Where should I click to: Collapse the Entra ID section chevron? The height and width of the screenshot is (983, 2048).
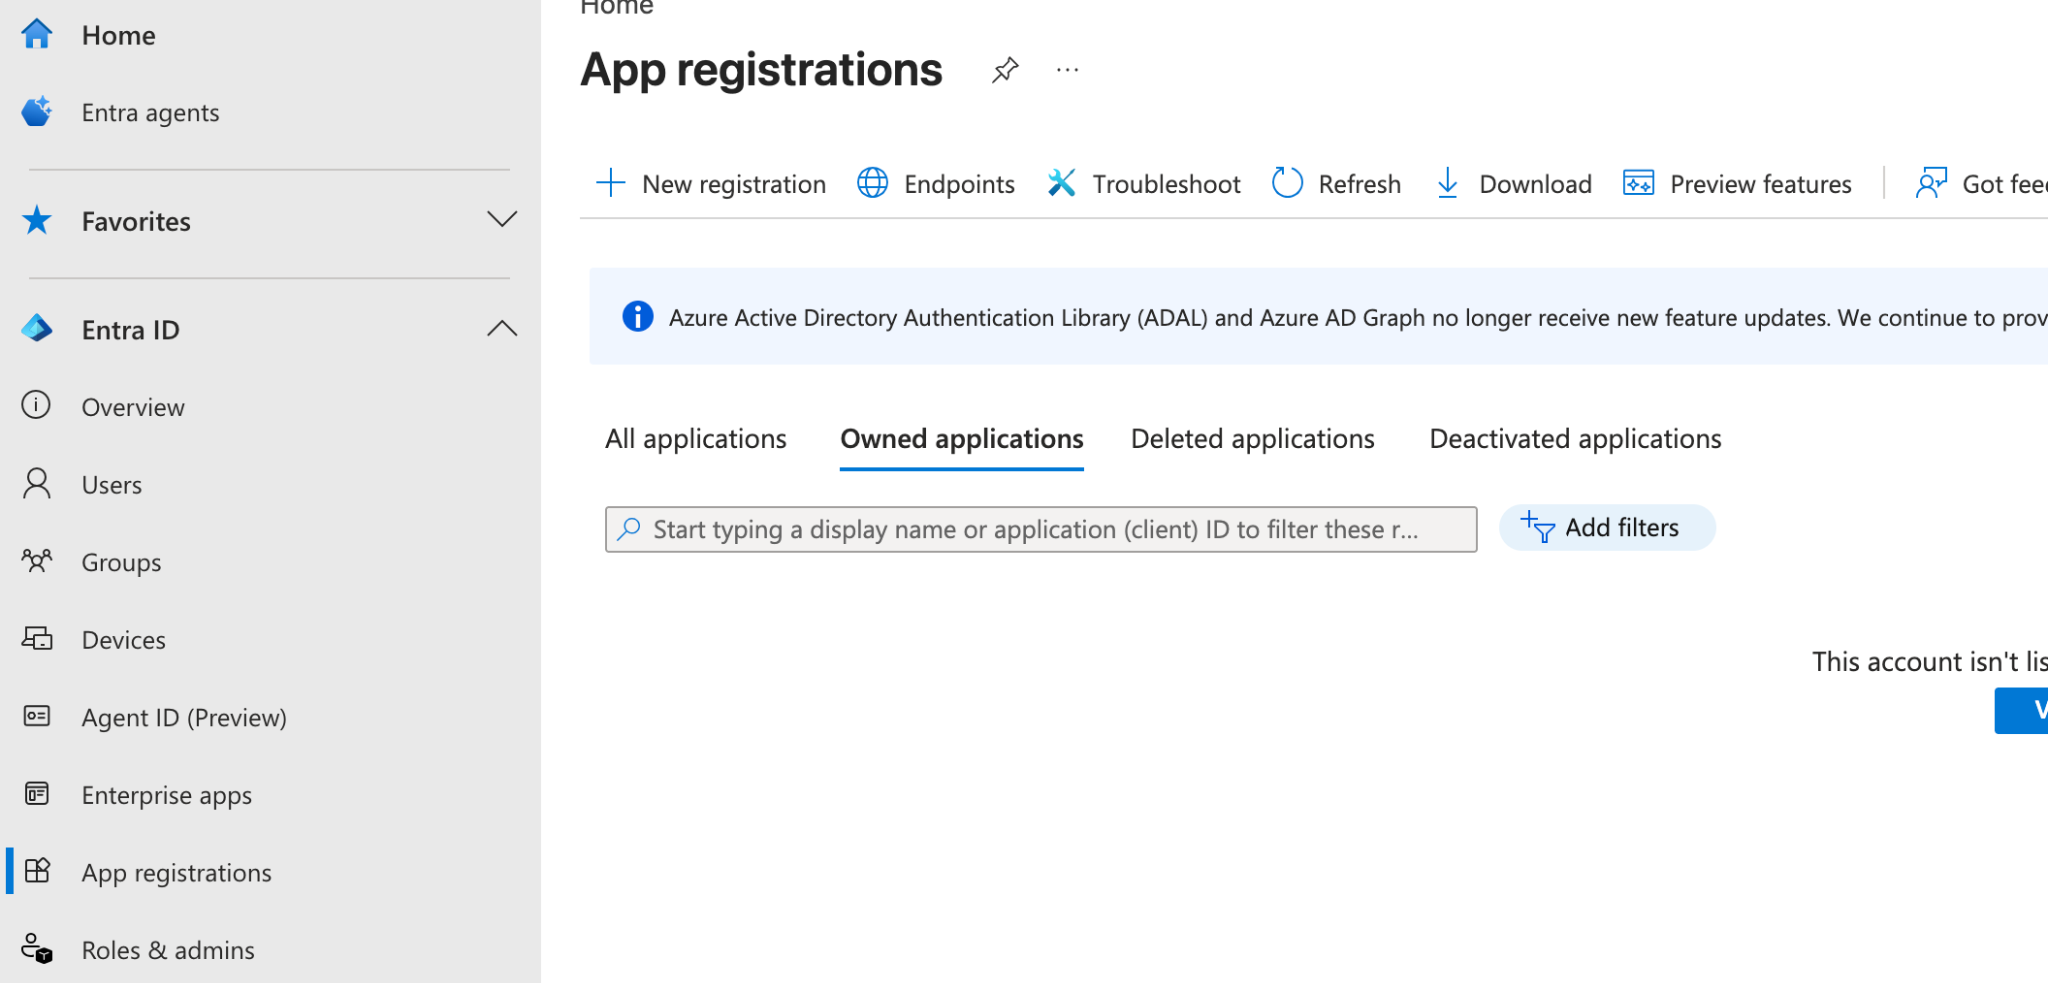[502, 328]
